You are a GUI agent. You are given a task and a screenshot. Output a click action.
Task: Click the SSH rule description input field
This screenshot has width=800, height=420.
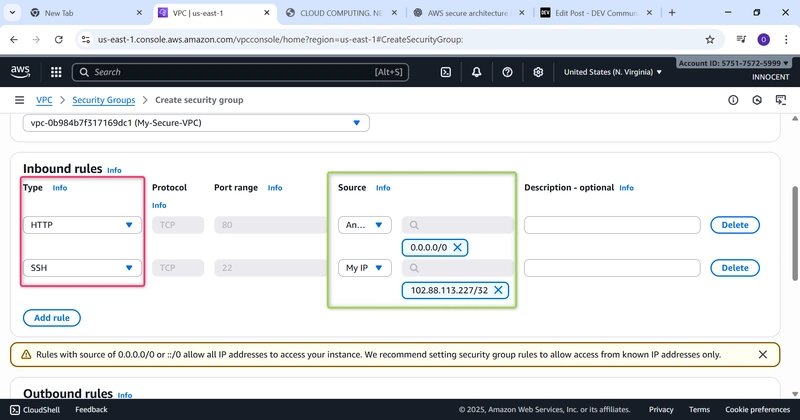(x=611, y=268)
